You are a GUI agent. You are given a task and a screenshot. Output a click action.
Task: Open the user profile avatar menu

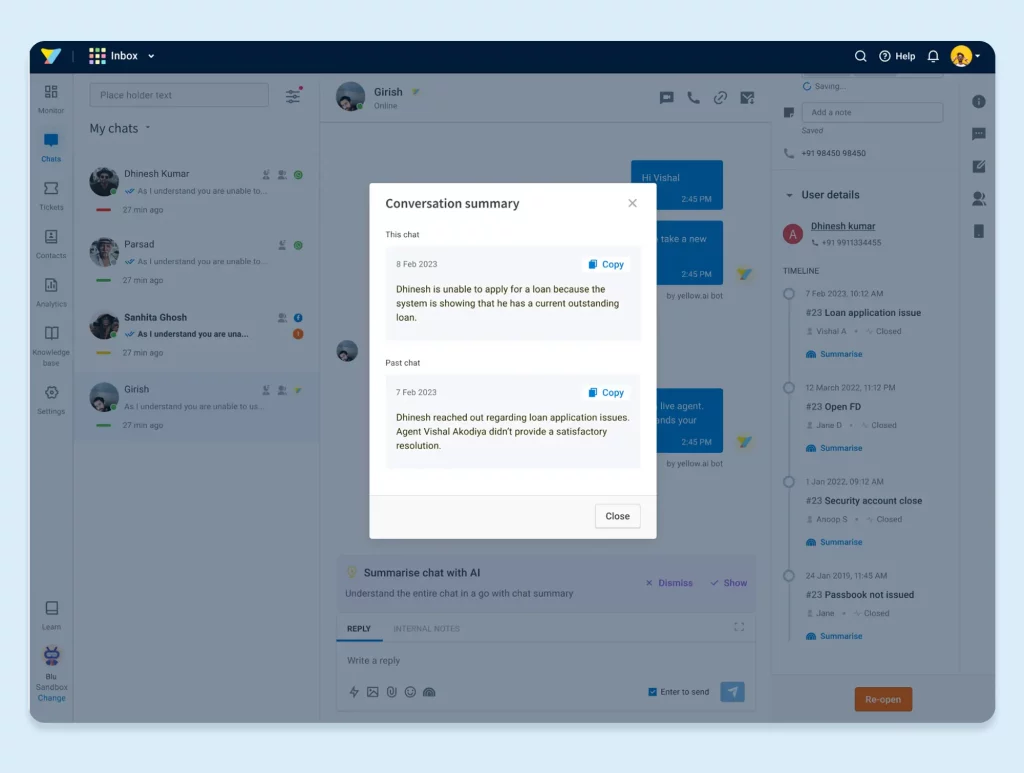tap(965, 56)
